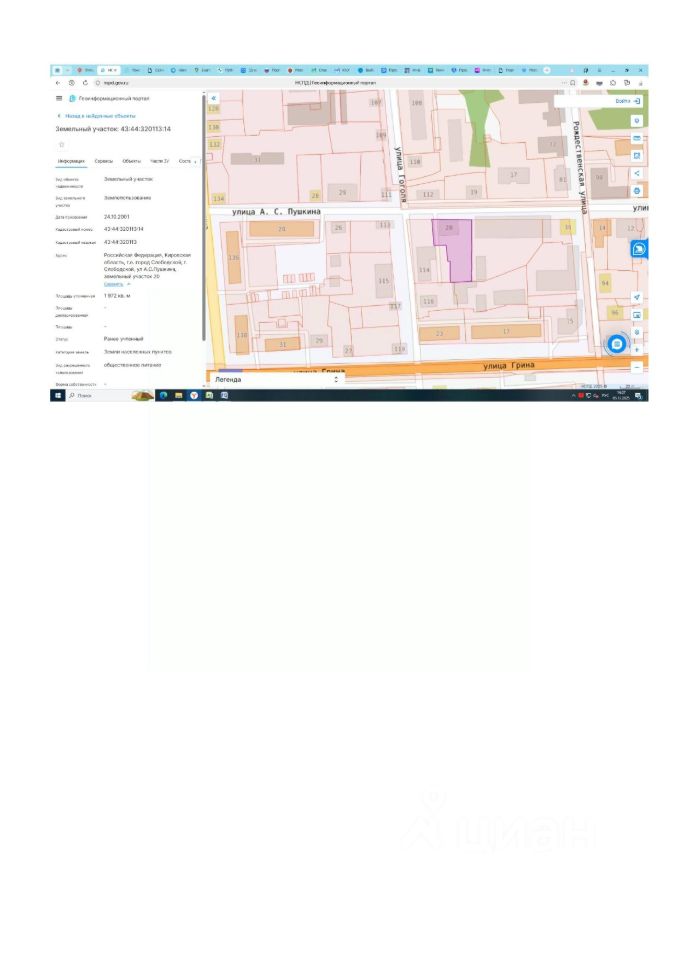Open the Информация tab
This screenshot has height=960, width=678.
[x=71, y=161]
